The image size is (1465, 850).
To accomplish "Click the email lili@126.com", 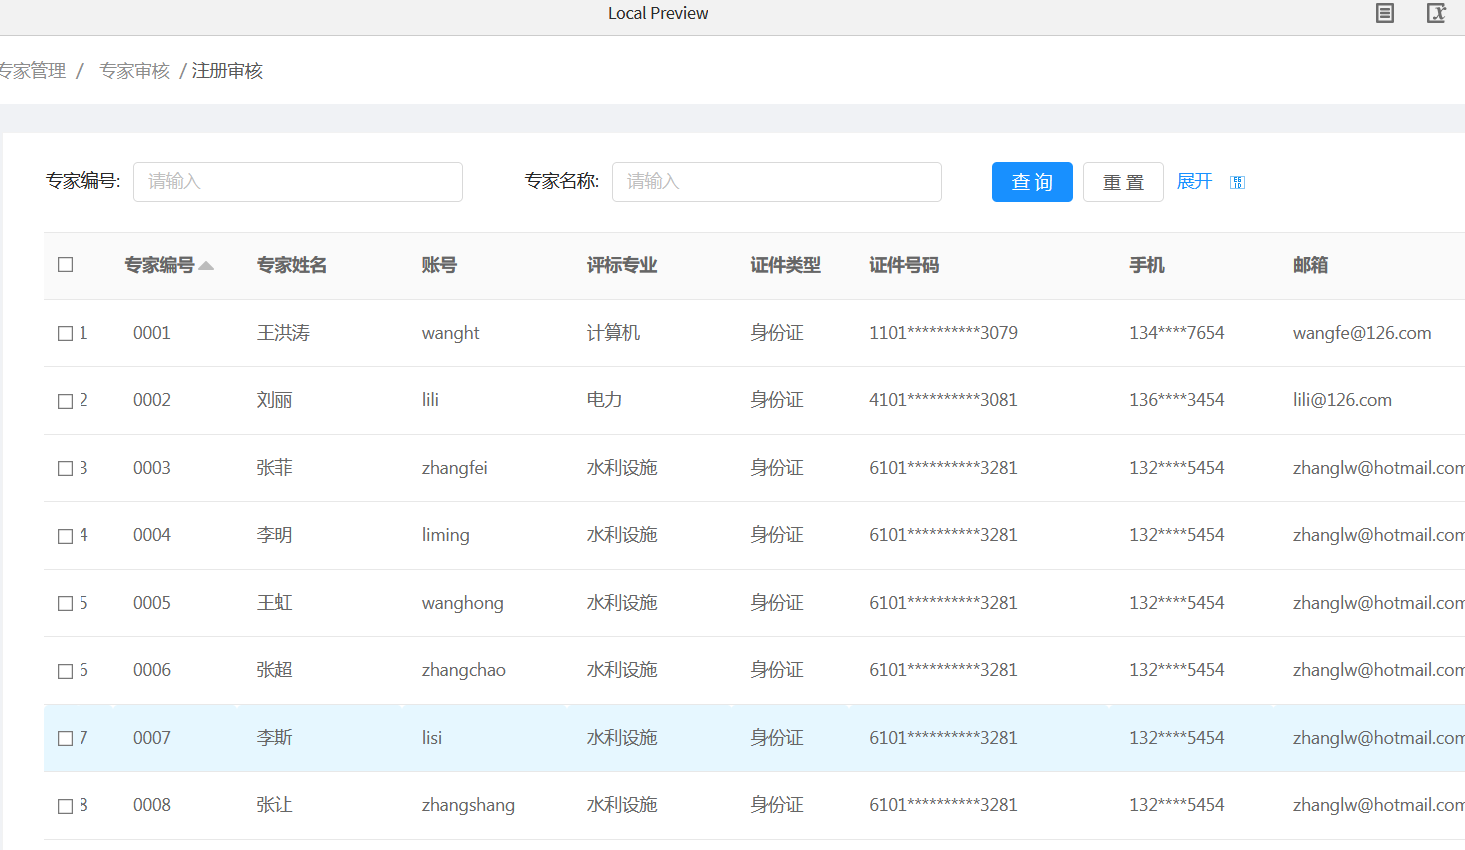I will point(1342,400).
